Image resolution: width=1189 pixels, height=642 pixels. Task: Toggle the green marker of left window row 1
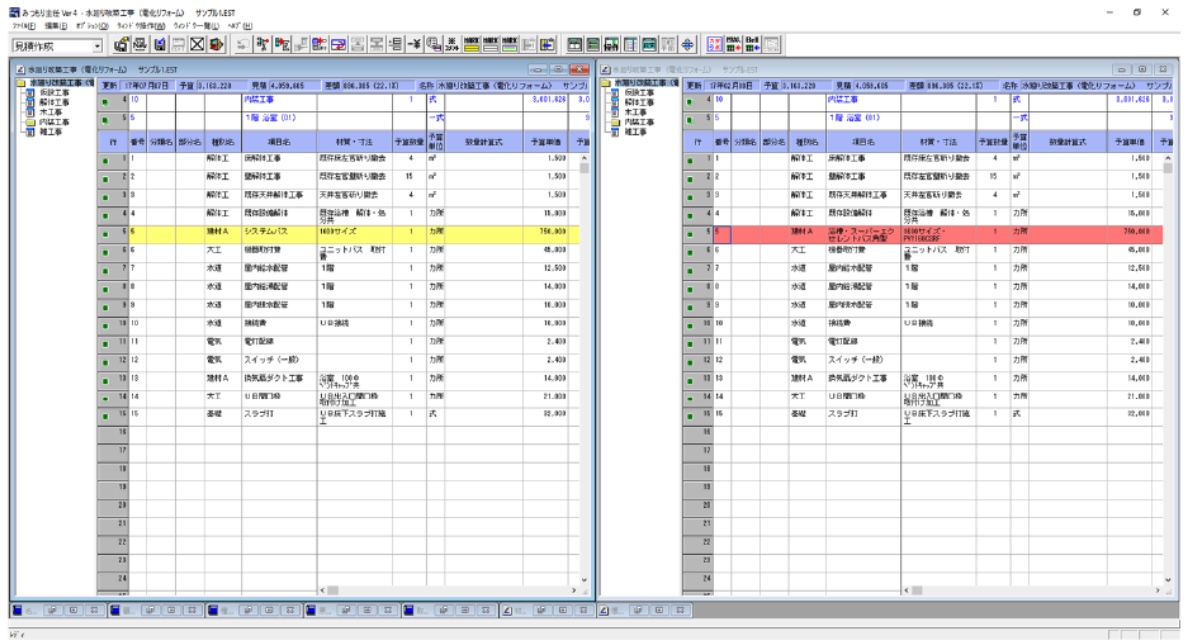(x=105, y=161)
